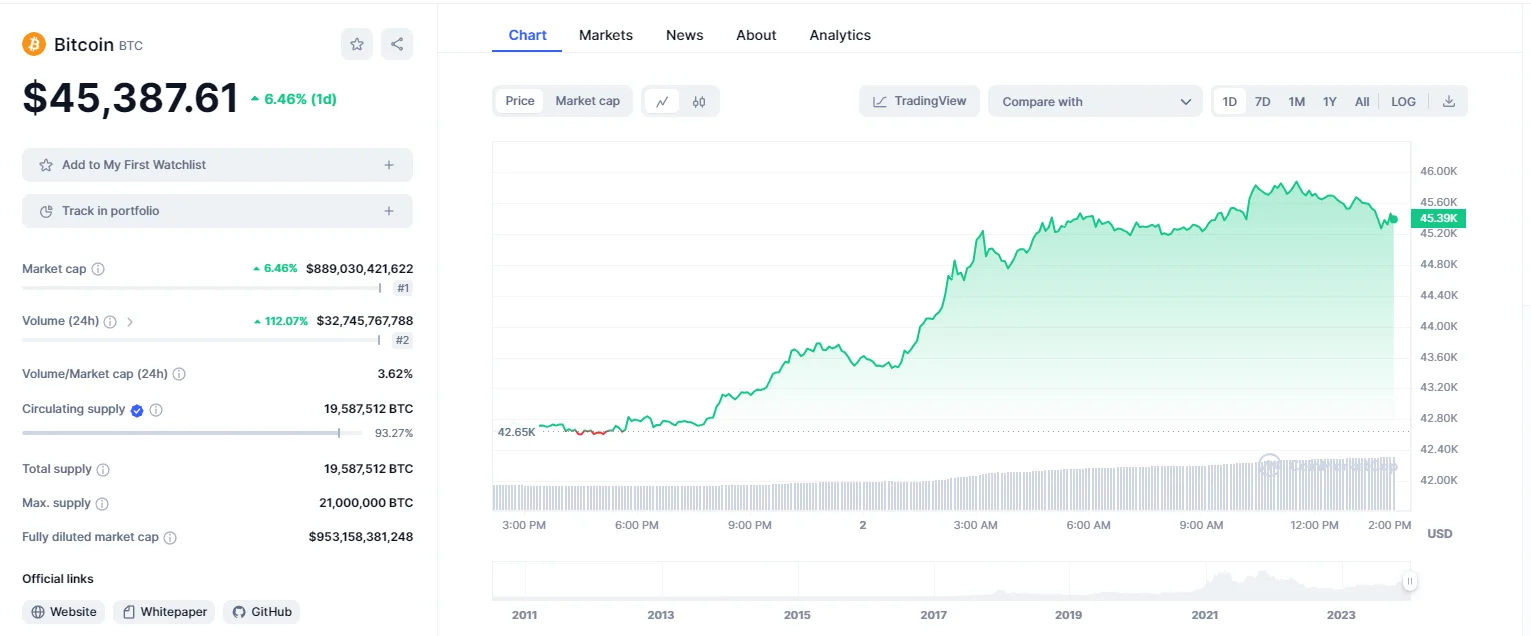Click the 42.65K opening price label
This screenshot has width=1531, height=636.
point(517,432)
